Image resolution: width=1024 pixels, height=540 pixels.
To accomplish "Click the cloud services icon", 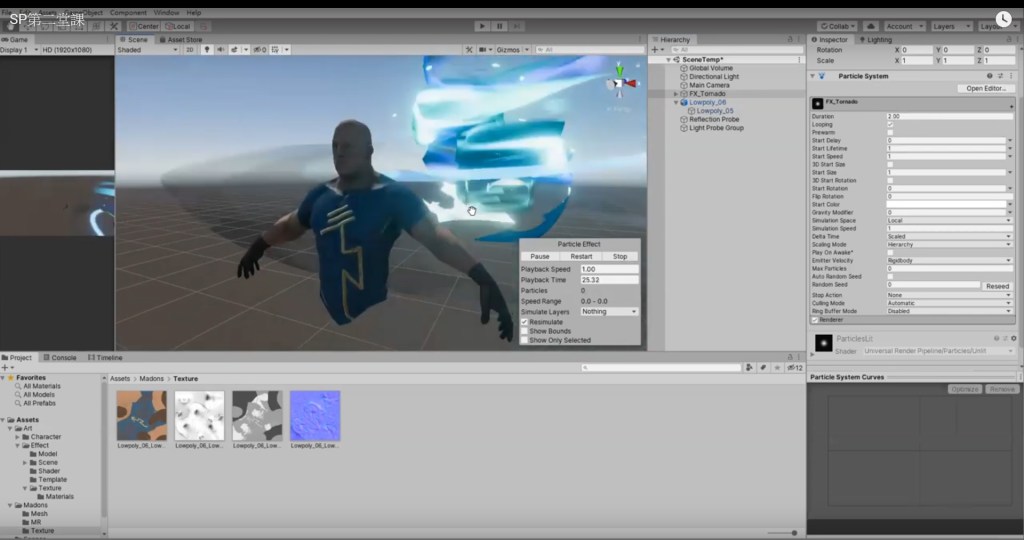I will 869,26.
